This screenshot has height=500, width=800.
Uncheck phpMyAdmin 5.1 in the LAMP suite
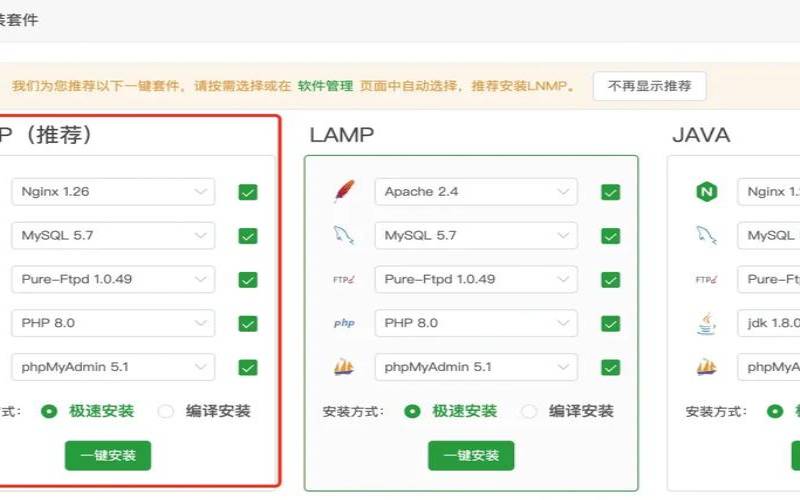click(x=611, y=367)
